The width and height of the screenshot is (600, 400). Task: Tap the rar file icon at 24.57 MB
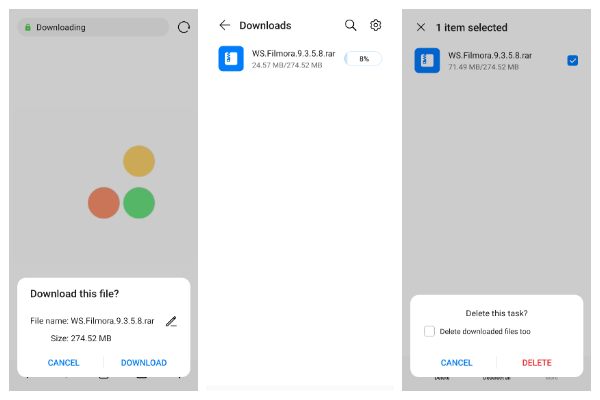(231, 59)
